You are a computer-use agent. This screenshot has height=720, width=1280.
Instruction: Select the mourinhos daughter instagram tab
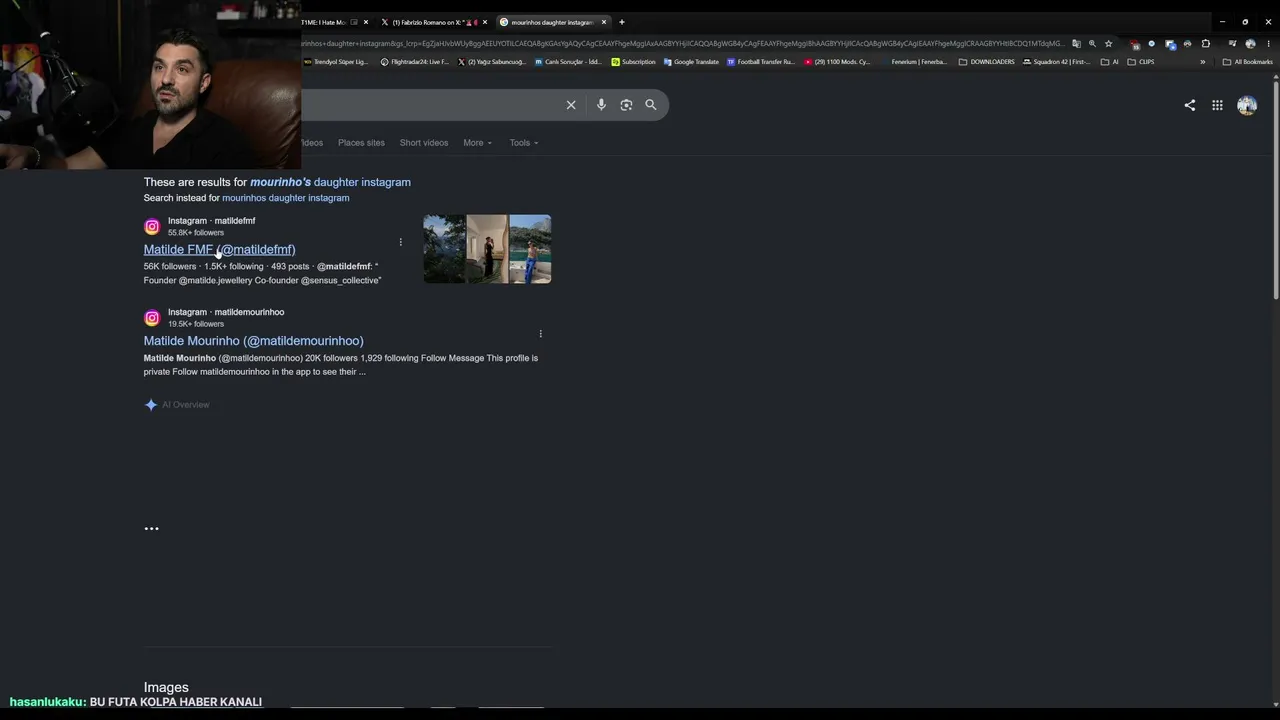pos(553,22)
